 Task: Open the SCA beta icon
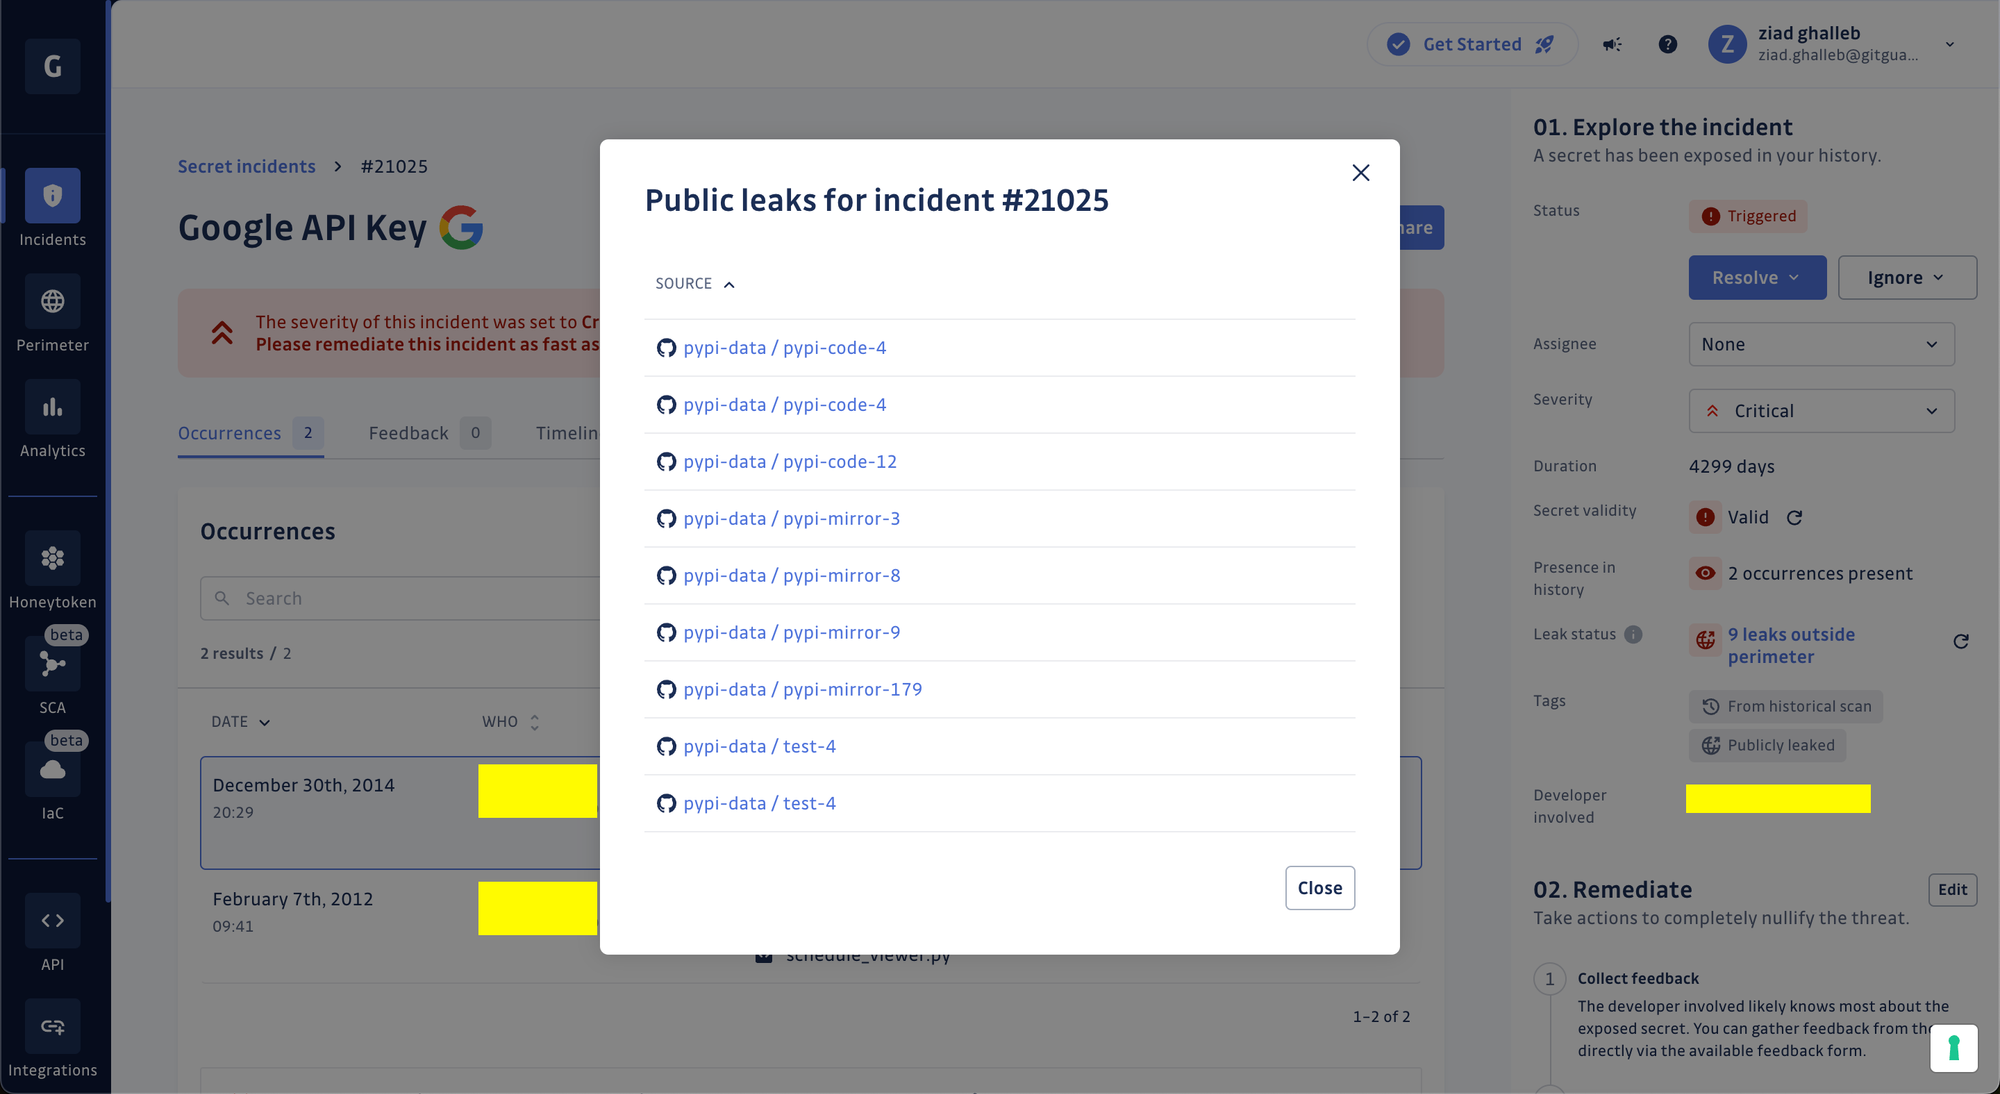[52, 663]
